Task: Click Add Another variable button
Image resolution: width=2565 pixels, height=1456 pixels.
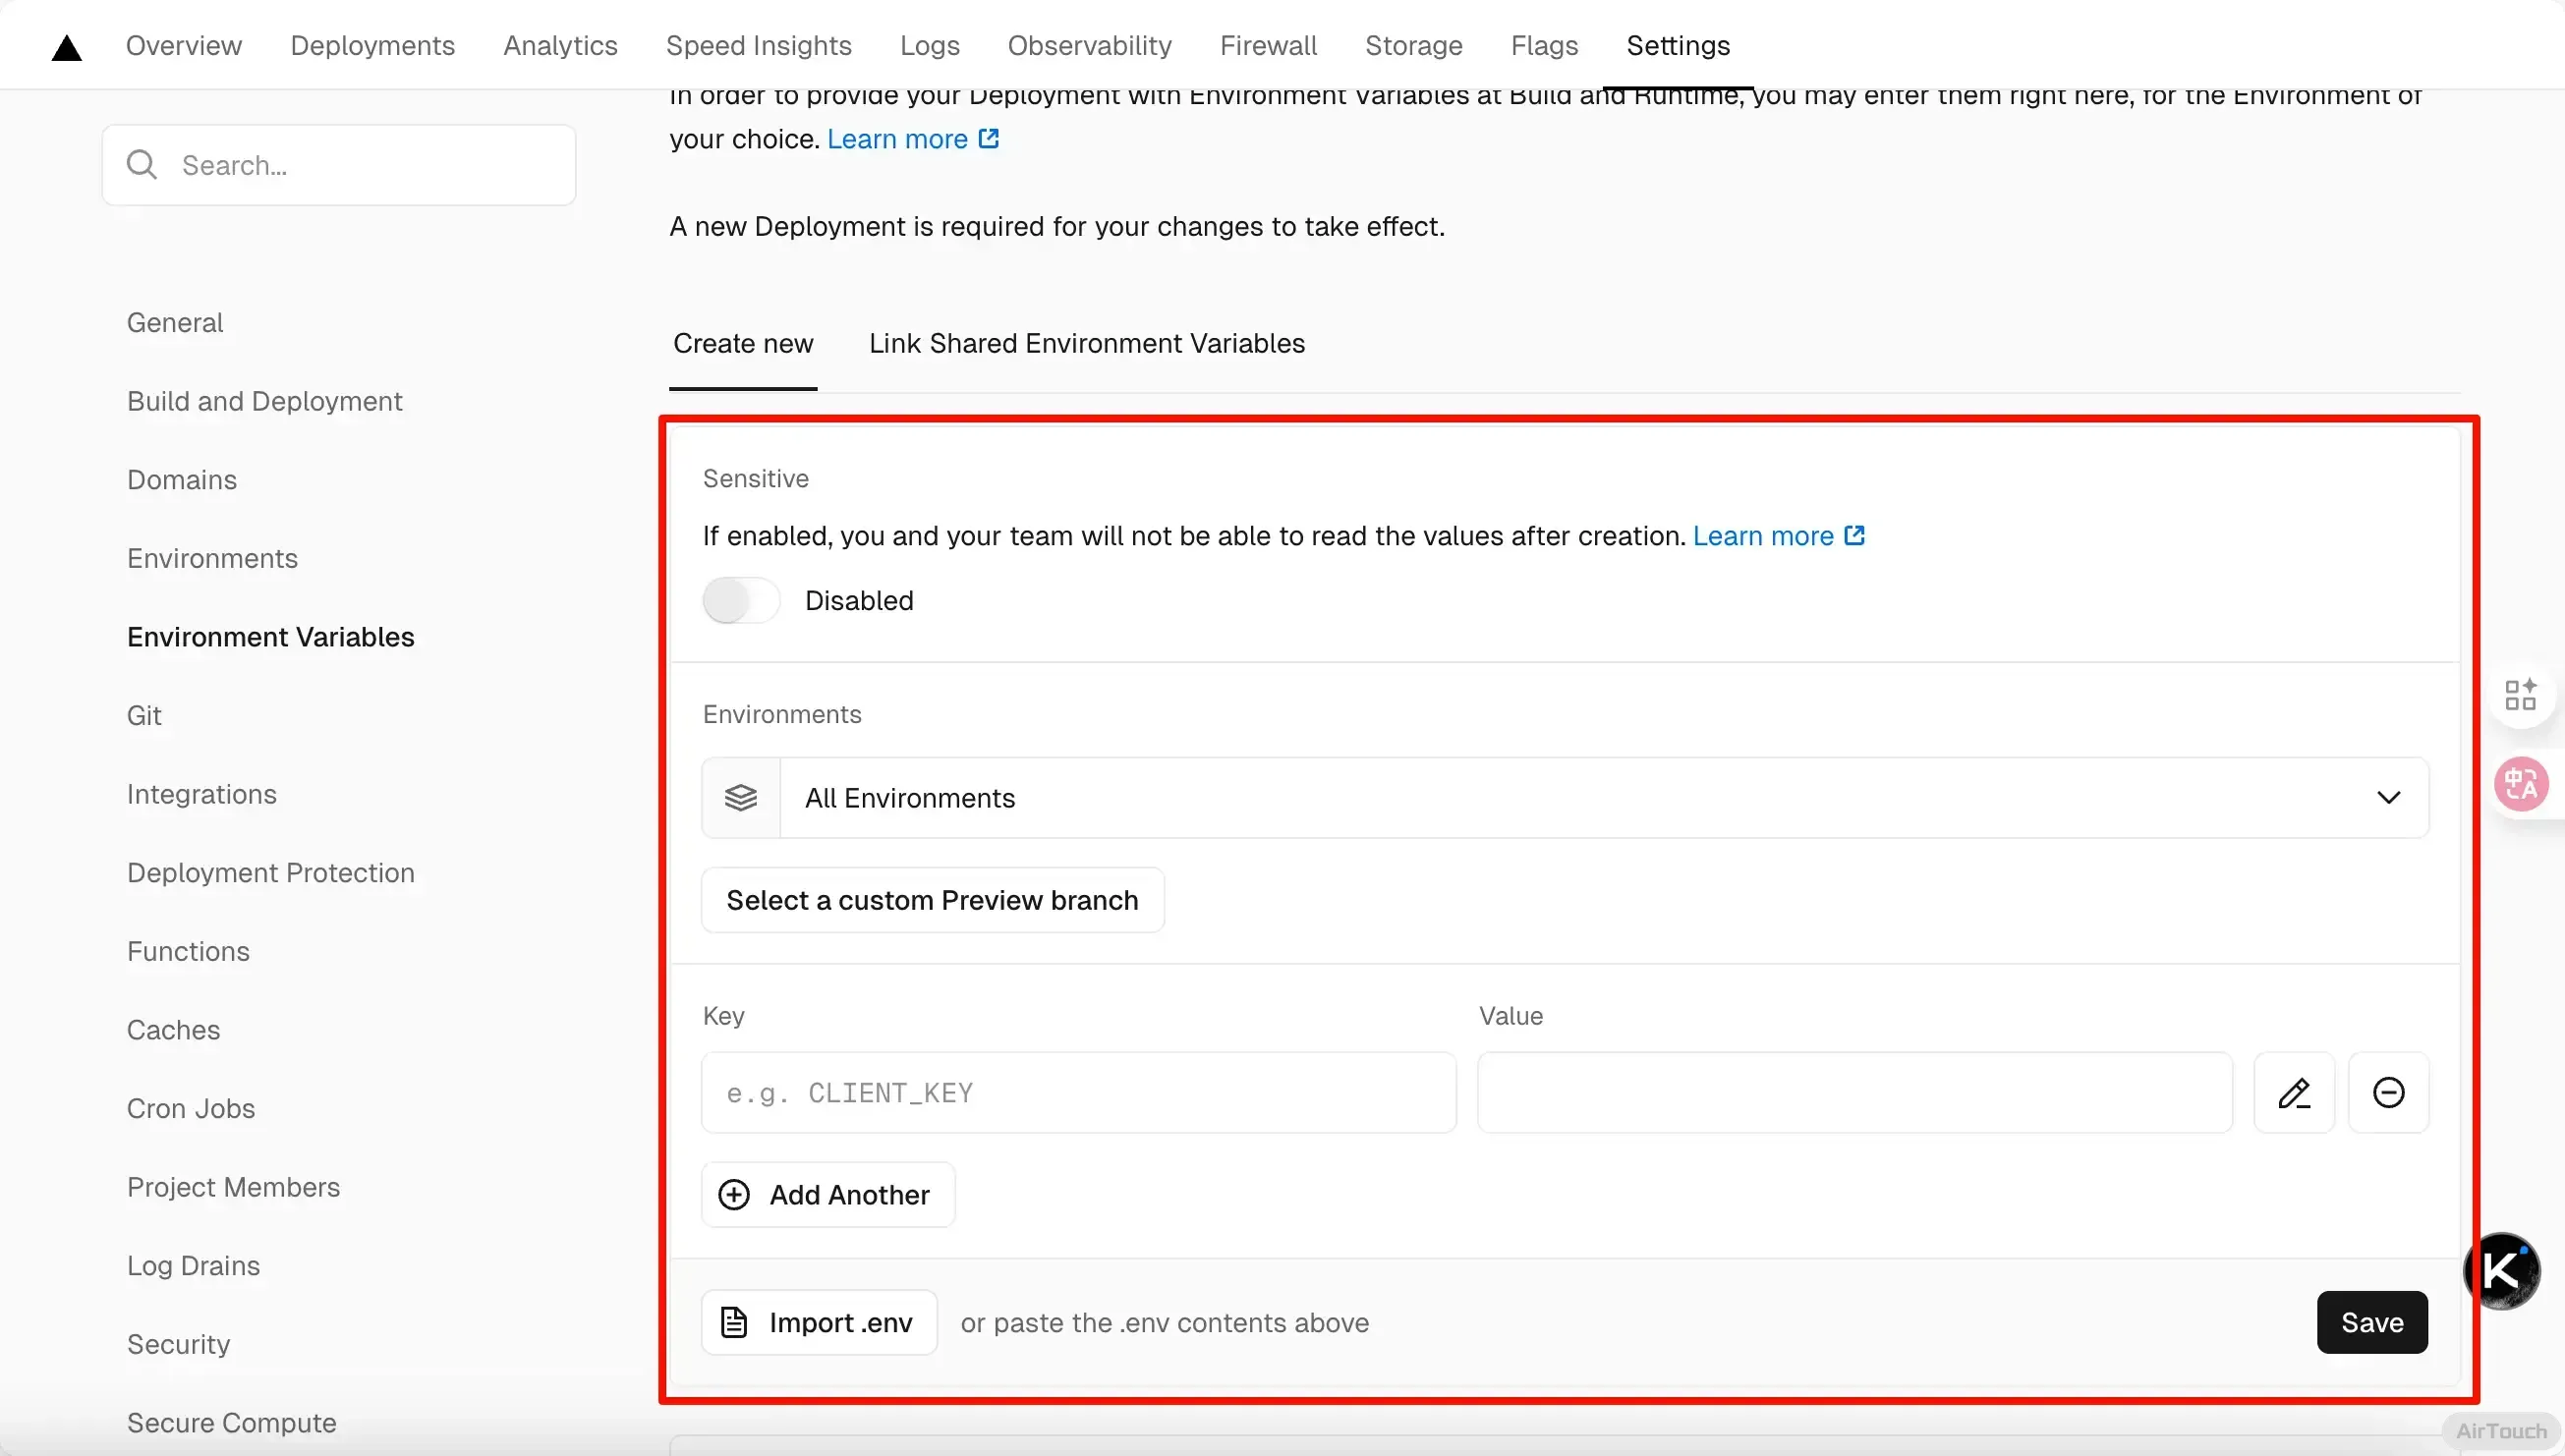Action: tap(828, 1194)
